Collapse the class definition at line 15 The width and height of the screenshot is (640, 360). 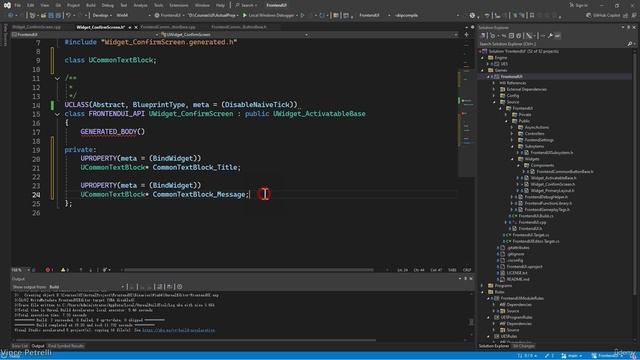(x=57, y=114)
